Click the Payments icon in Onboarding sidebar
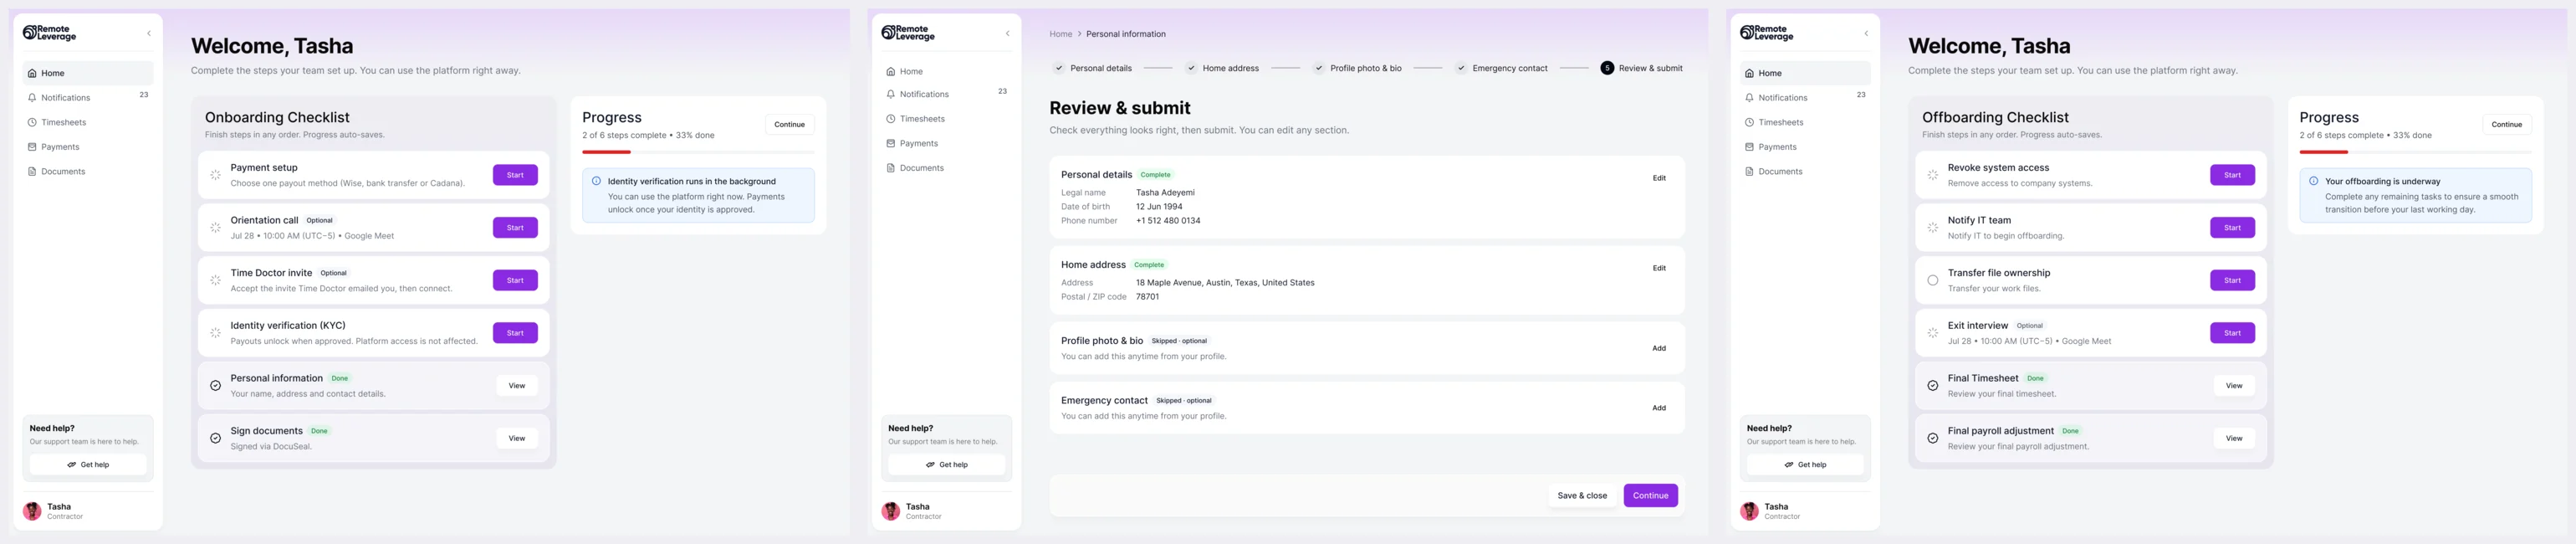 coord(32,147)
